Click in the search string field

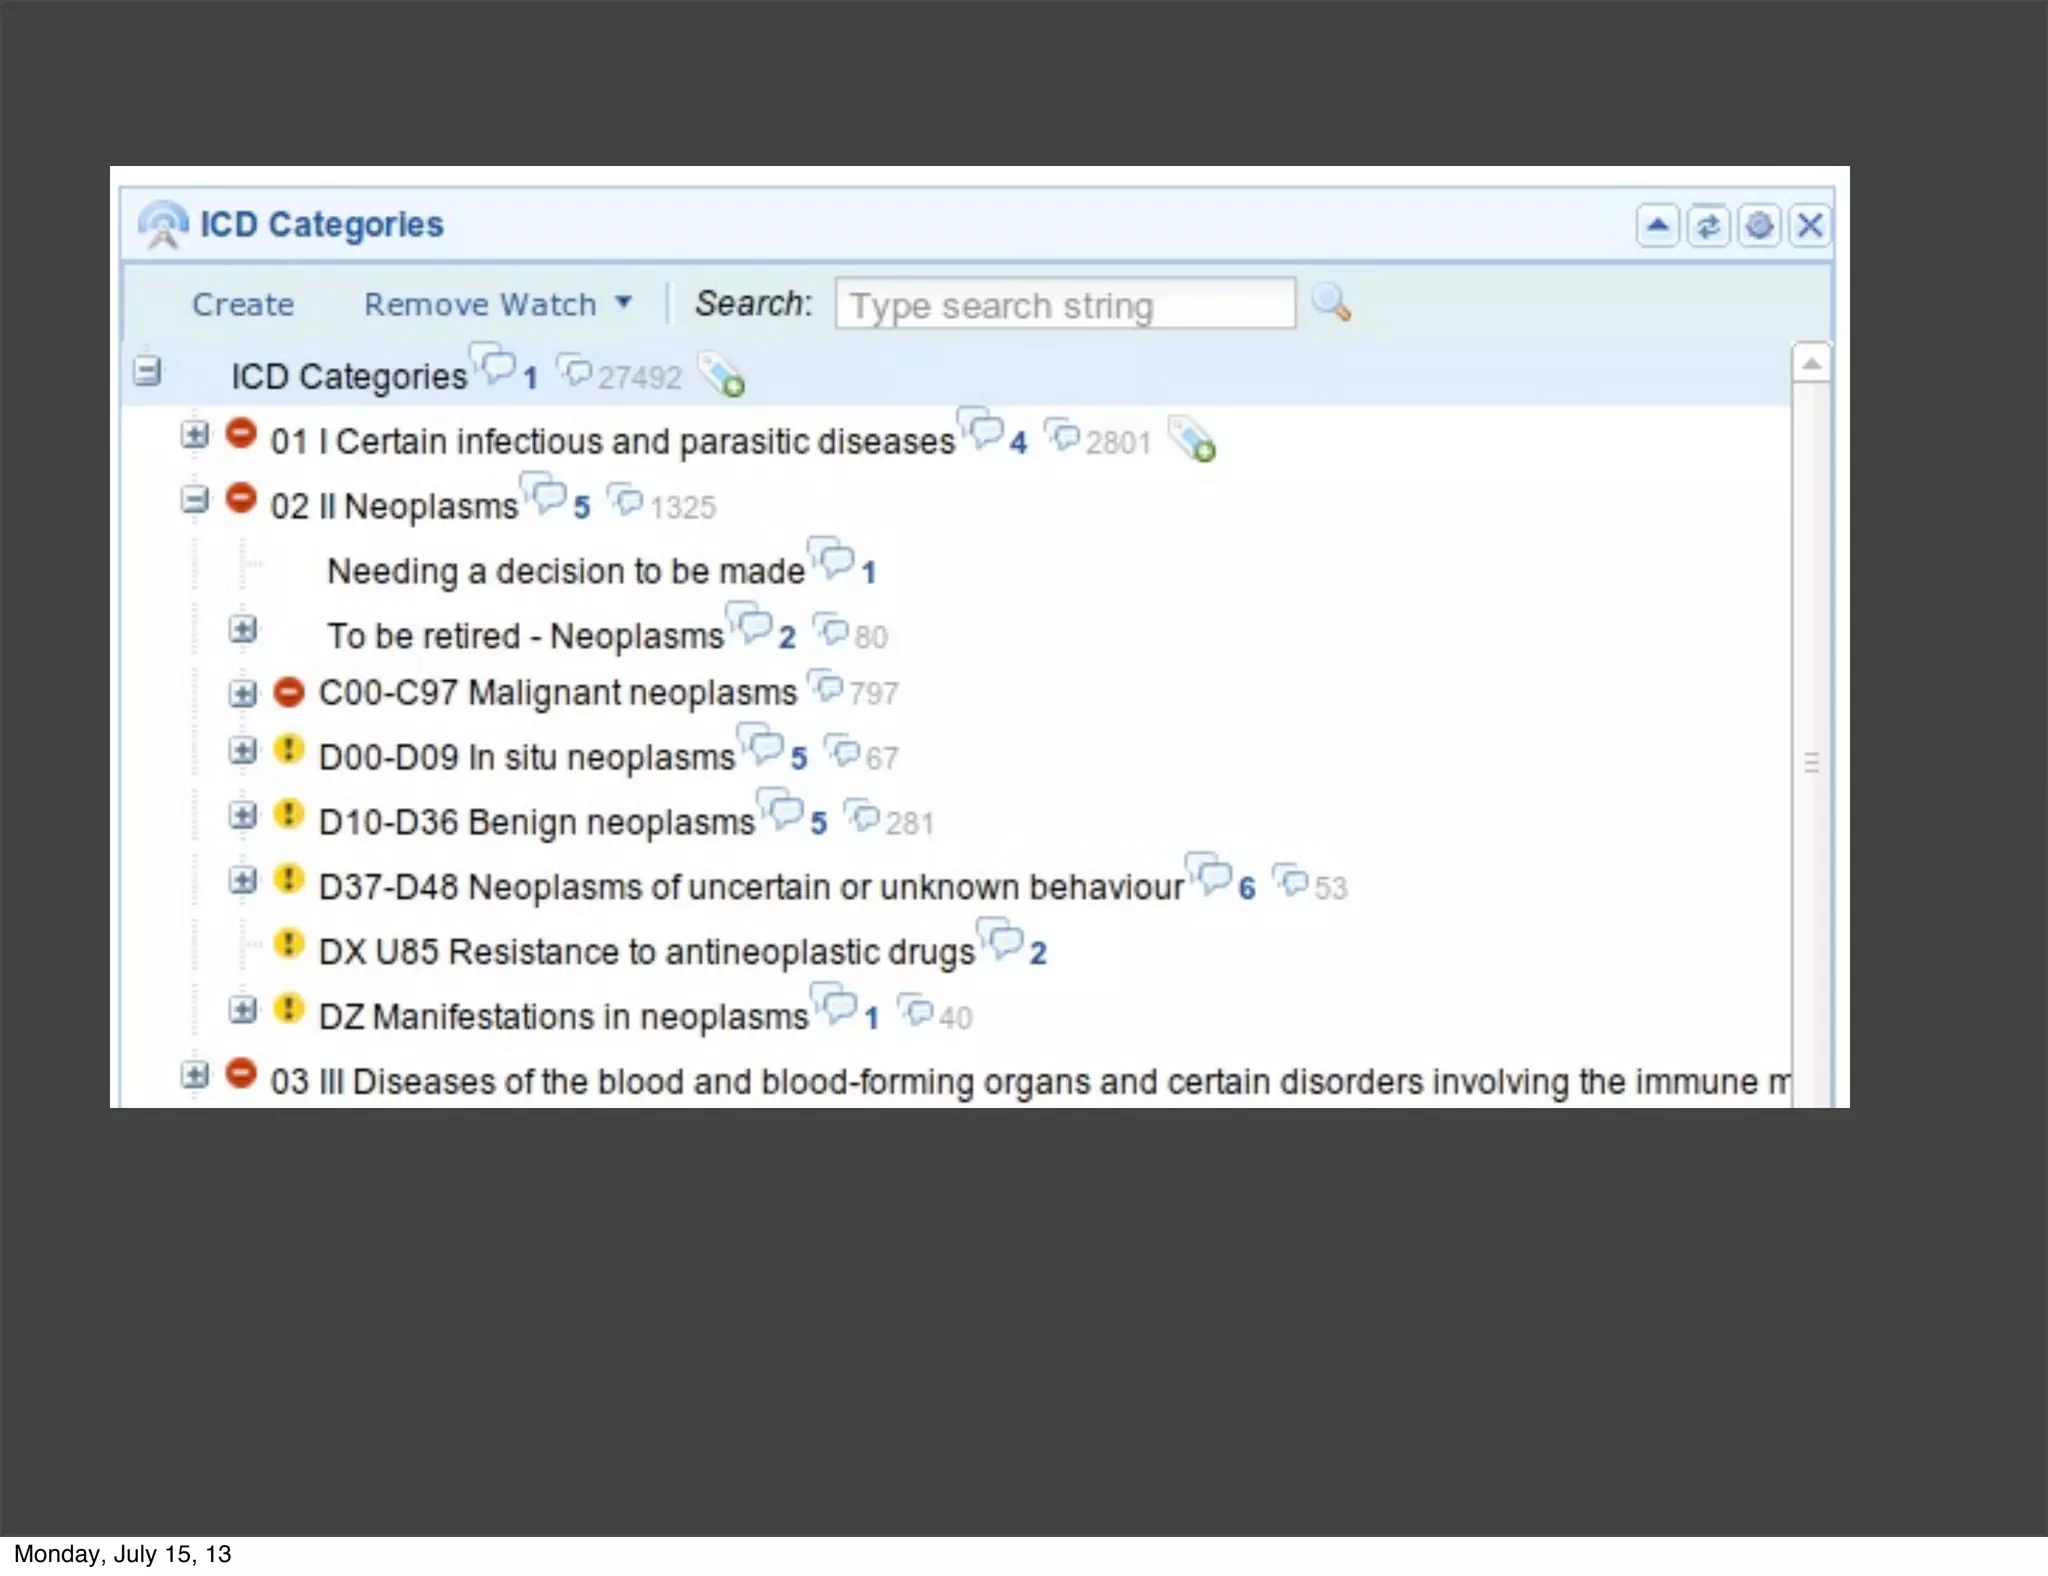point(1064,304)
